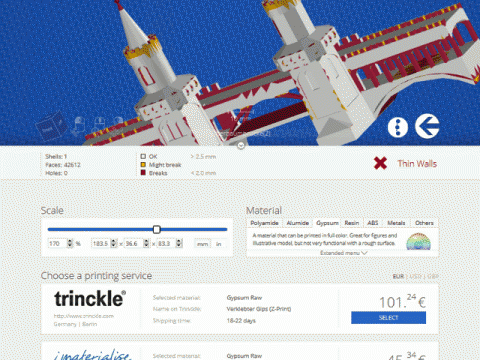Click the stepper beside the 170 percent field

(70, 244)
